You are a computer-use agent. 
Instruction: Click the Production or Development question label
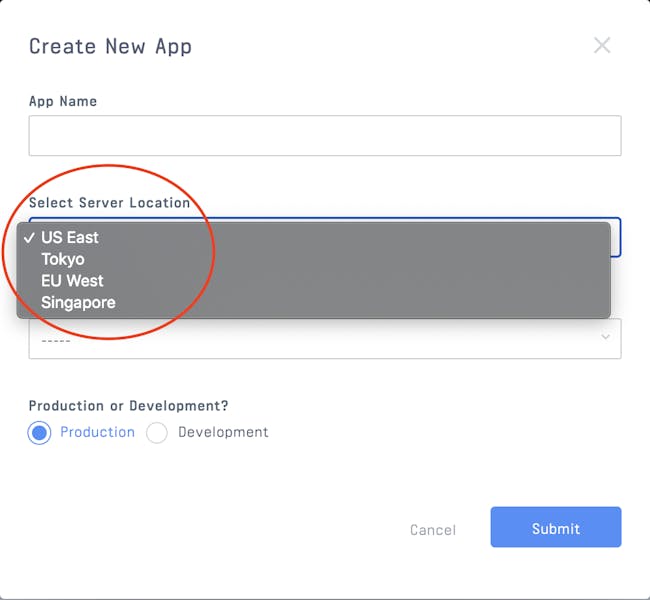click(129, 406)
